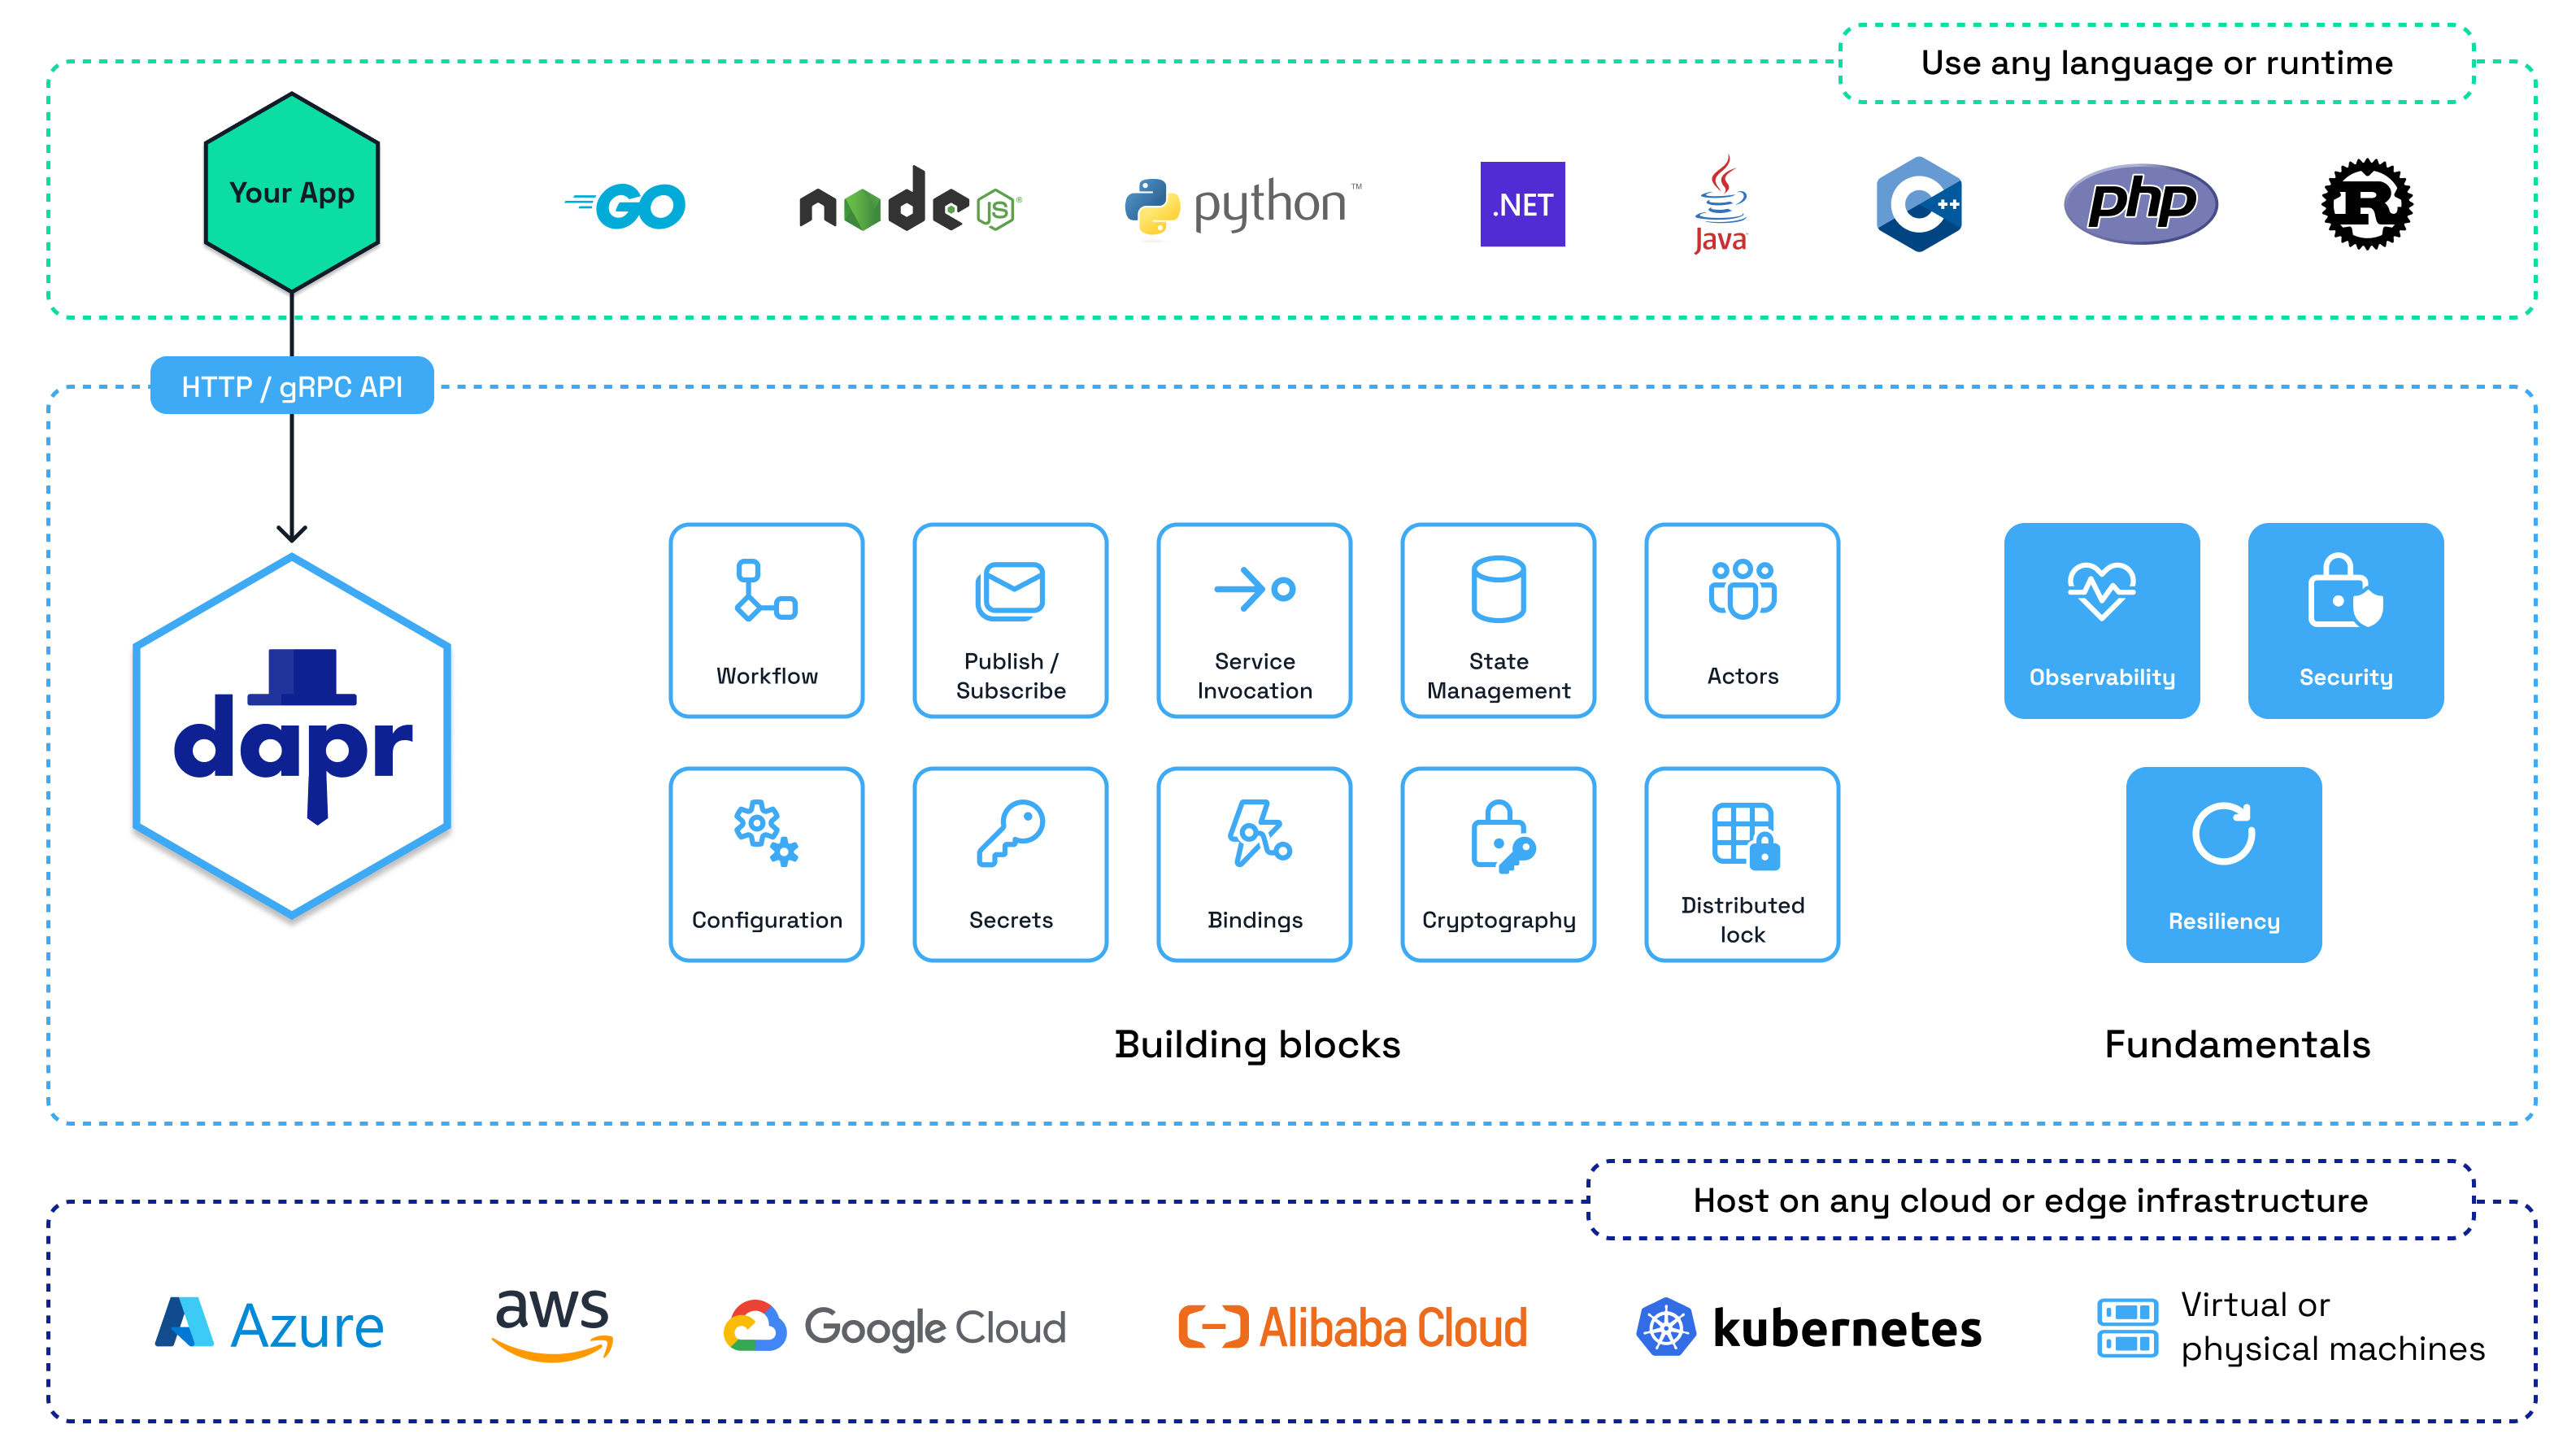Click the State Management cylinder icon
Screen dimensions: 2576x1451
[x=1498, y=589]
